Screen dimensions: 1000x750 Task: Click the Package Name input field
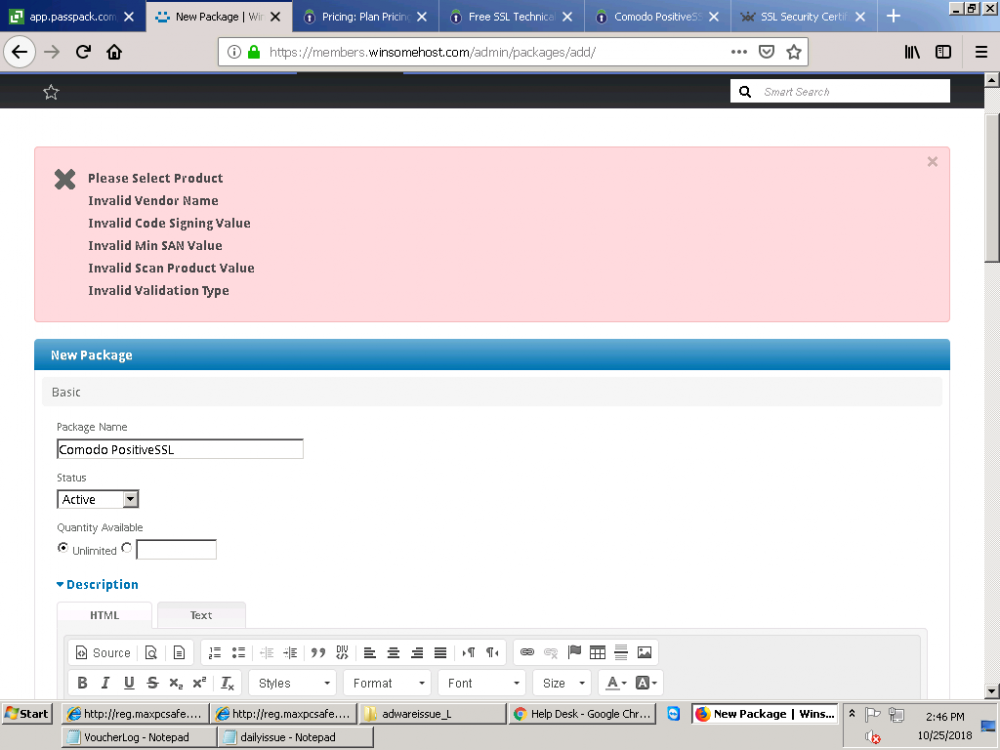pyautogui.click(x=180, y=449)
